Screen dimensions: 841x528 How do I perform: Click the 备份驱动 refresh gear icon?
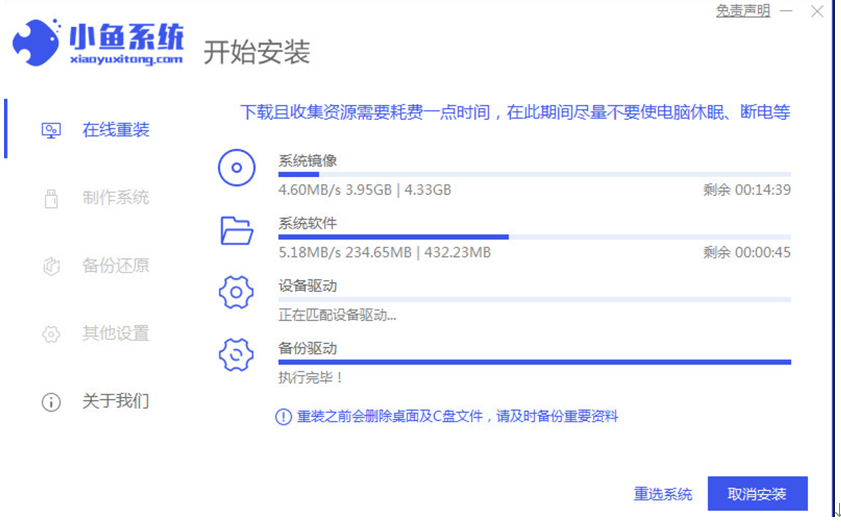pyautogui.click(x=236, y=355)
